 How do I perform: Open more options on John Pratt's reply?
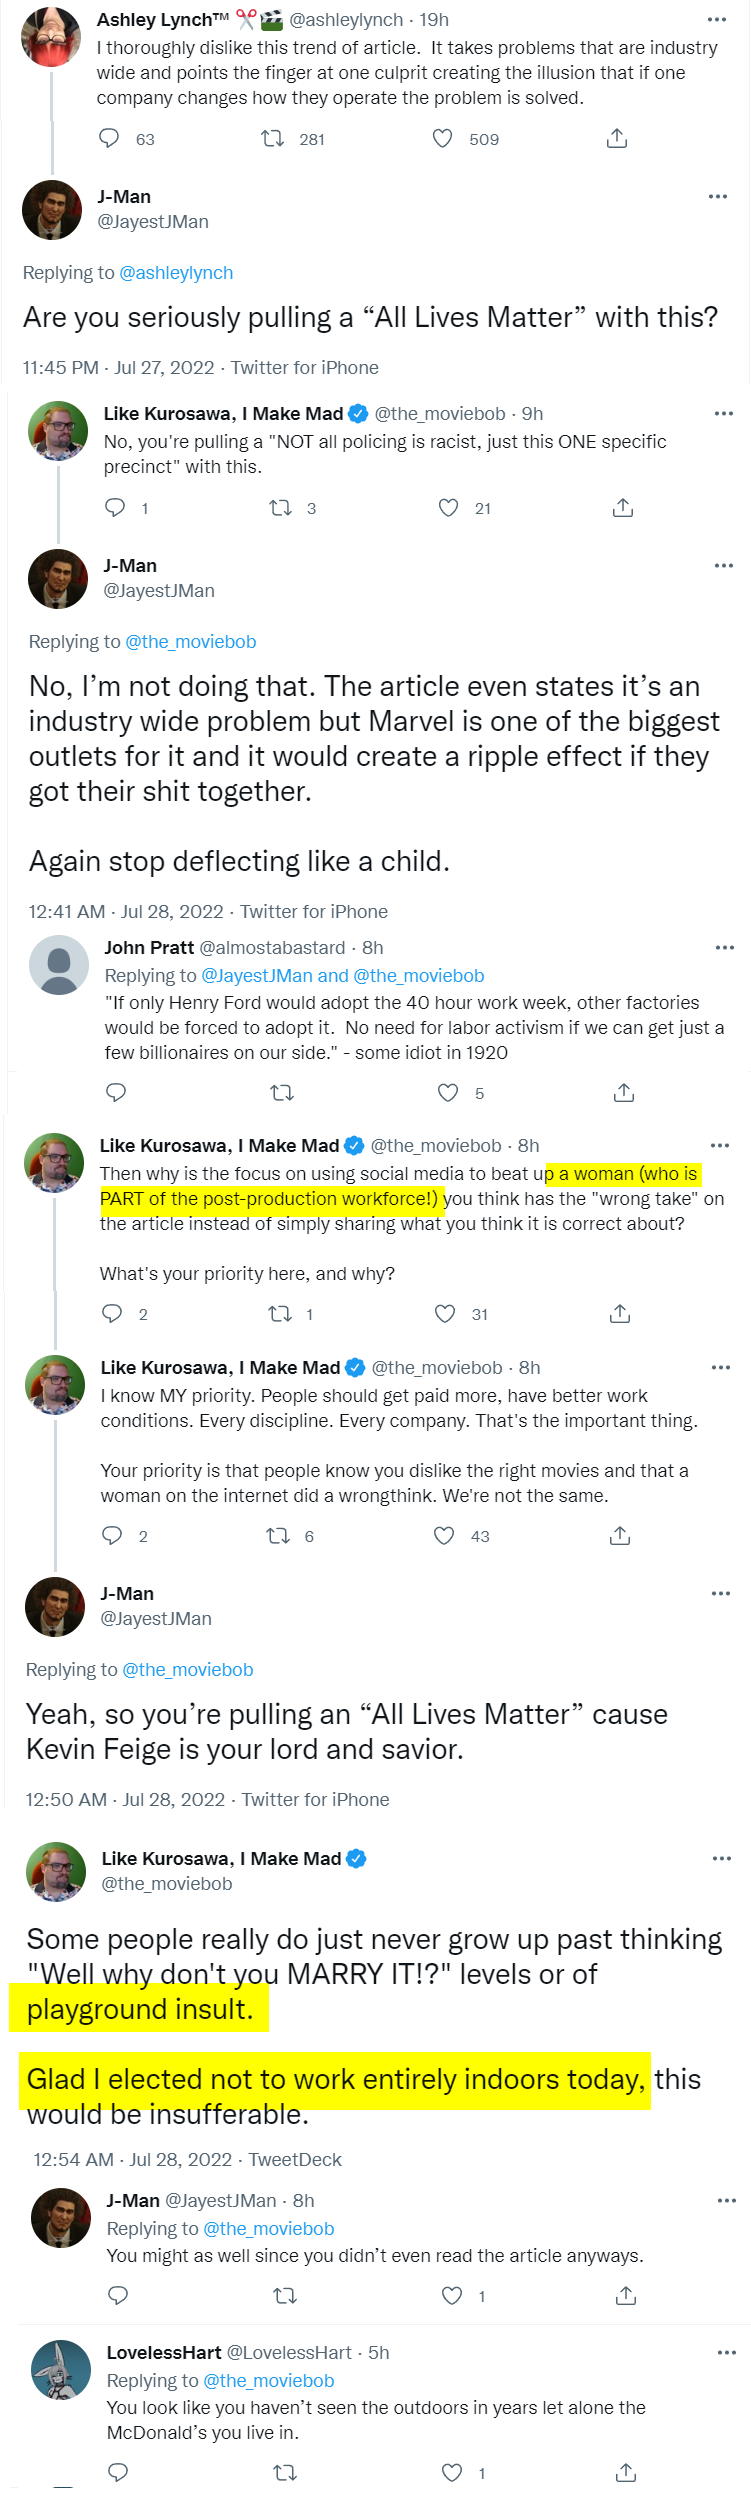point(725,947)
